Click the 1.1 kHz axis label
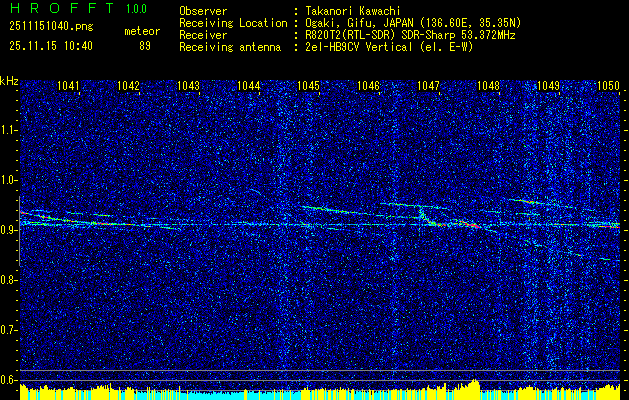 tap(9, 130)
